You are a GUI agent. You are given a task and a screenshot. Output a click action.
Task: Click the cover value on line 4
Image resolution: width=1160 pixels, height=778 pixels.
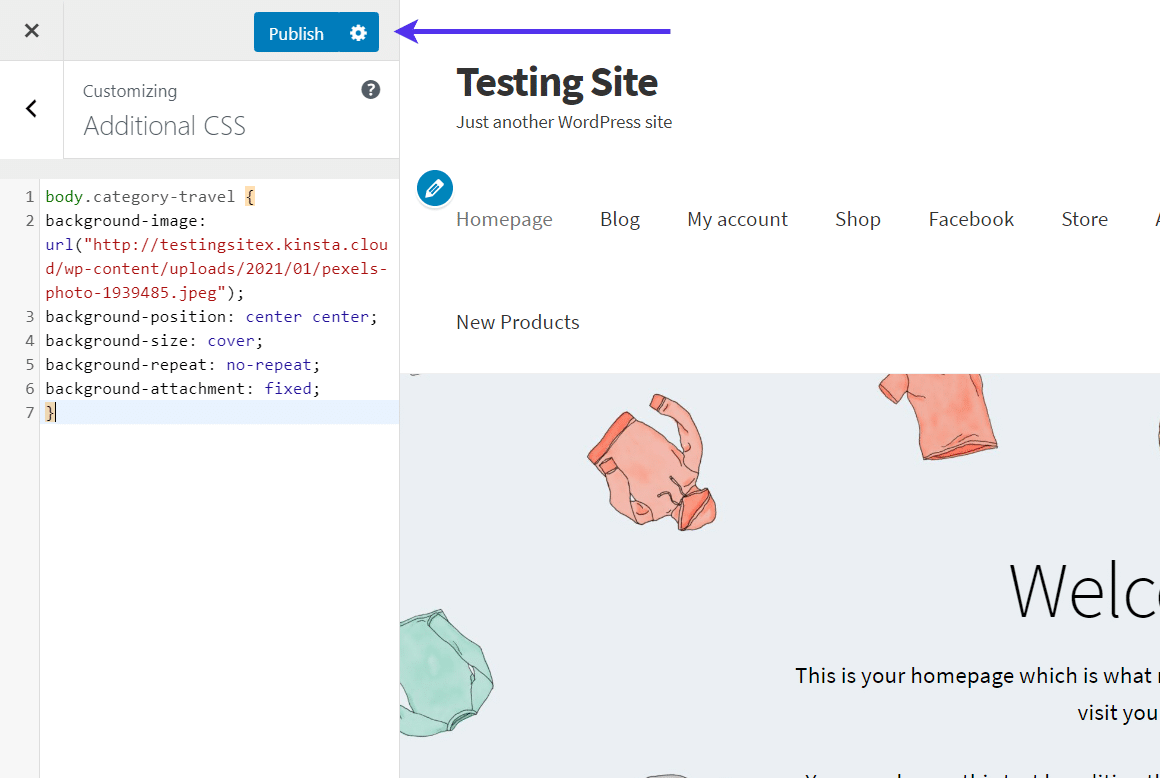tap(231, 340)
